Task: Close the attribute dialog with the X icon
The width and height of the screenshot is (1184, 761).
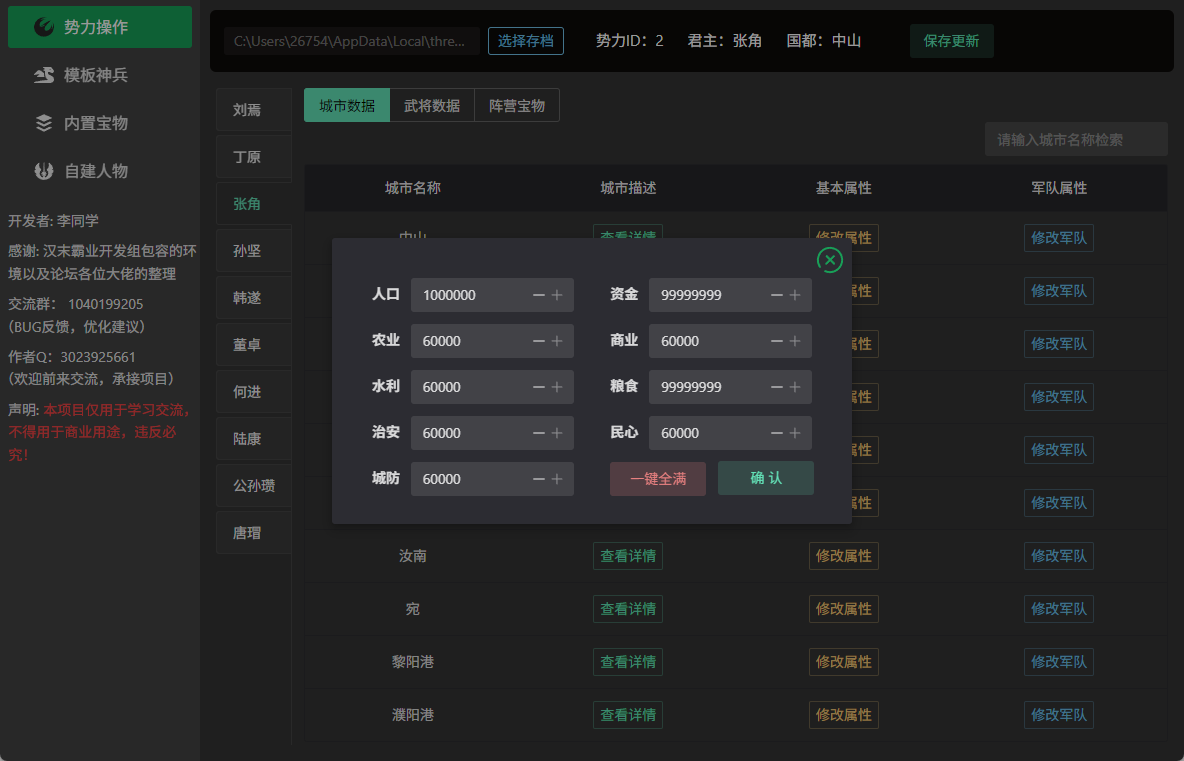Action: click(830, 260)
